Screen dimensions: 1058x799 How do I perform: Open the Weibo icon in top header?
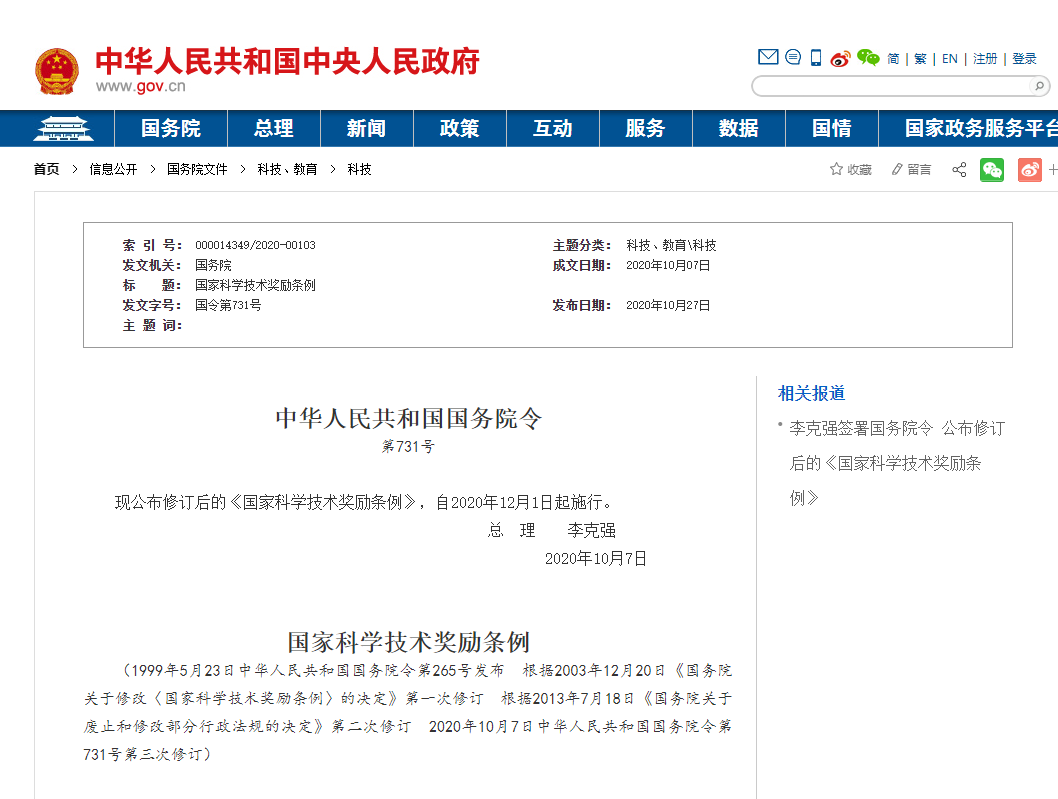pyautogui.click(x=840, y=58)
